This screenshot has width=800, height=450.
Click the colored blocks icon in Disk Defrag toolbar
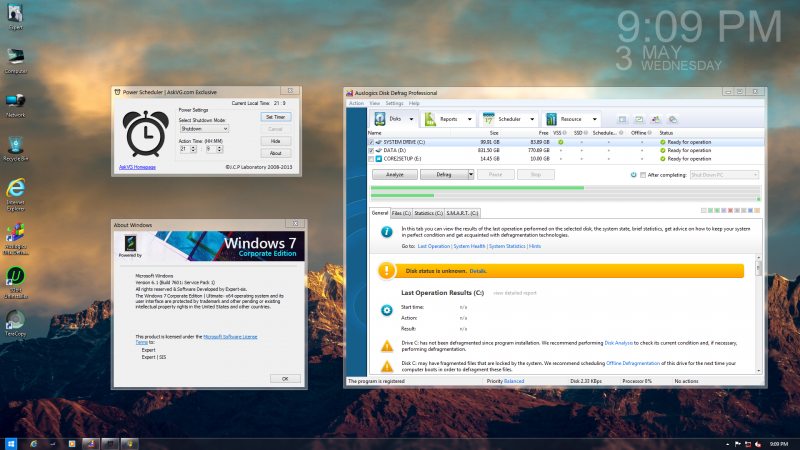[656, 119]
